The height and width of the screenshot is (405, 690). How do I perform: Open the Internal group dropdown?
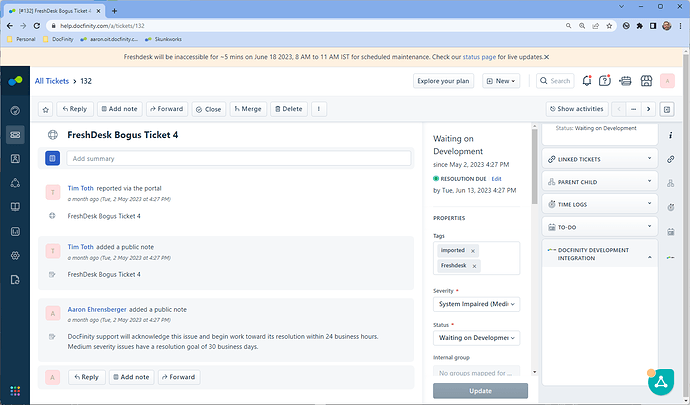[477, 371]
